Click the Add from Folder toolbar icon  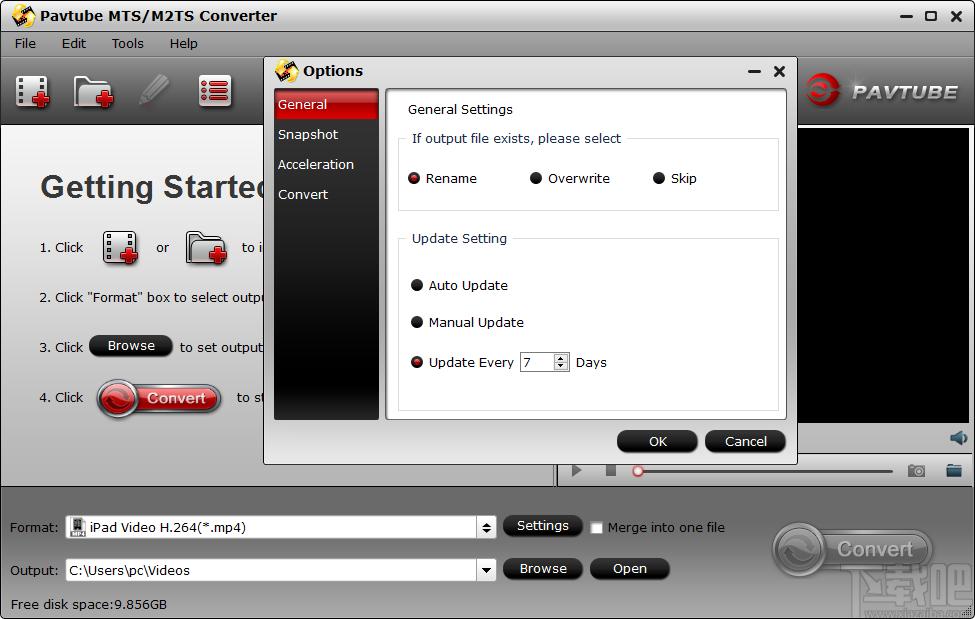coord(93,92)
